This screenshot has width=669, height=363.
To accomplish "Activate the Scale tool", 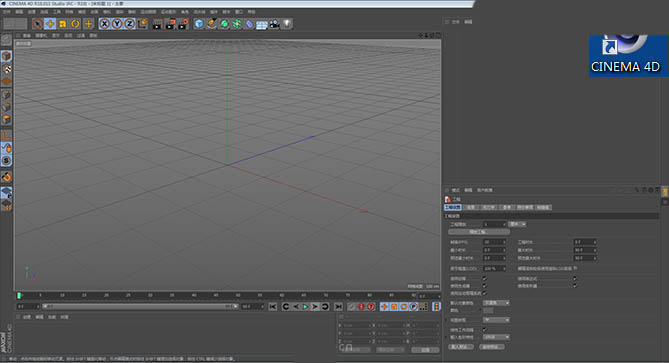I will pos(63,24).
